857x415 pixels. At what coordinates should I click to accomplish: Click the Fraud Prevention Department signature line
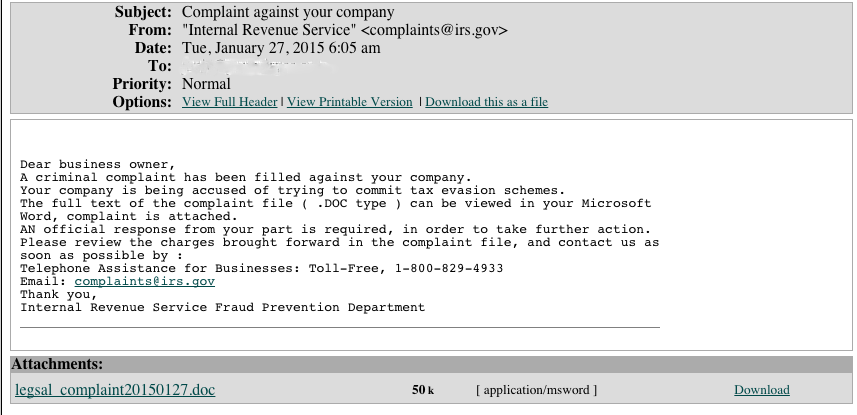pos(222,307)
